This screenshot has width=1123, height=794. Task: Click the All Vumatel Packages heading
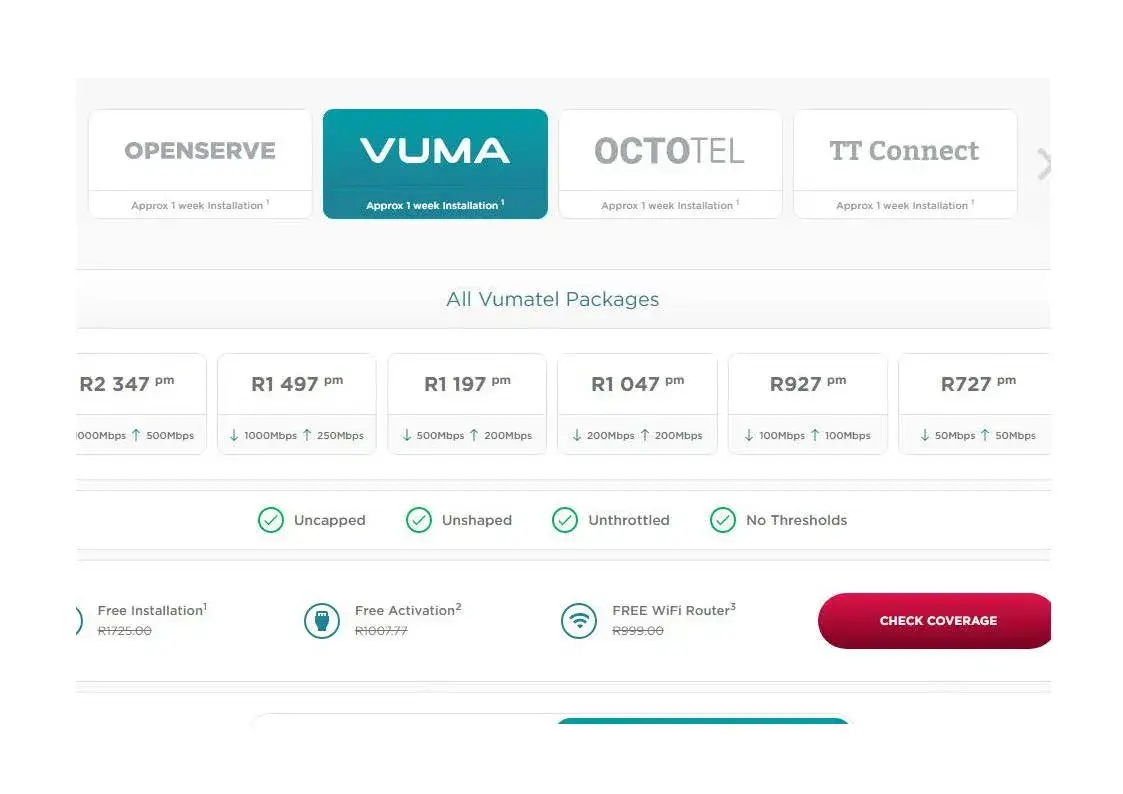click(552, 299)
